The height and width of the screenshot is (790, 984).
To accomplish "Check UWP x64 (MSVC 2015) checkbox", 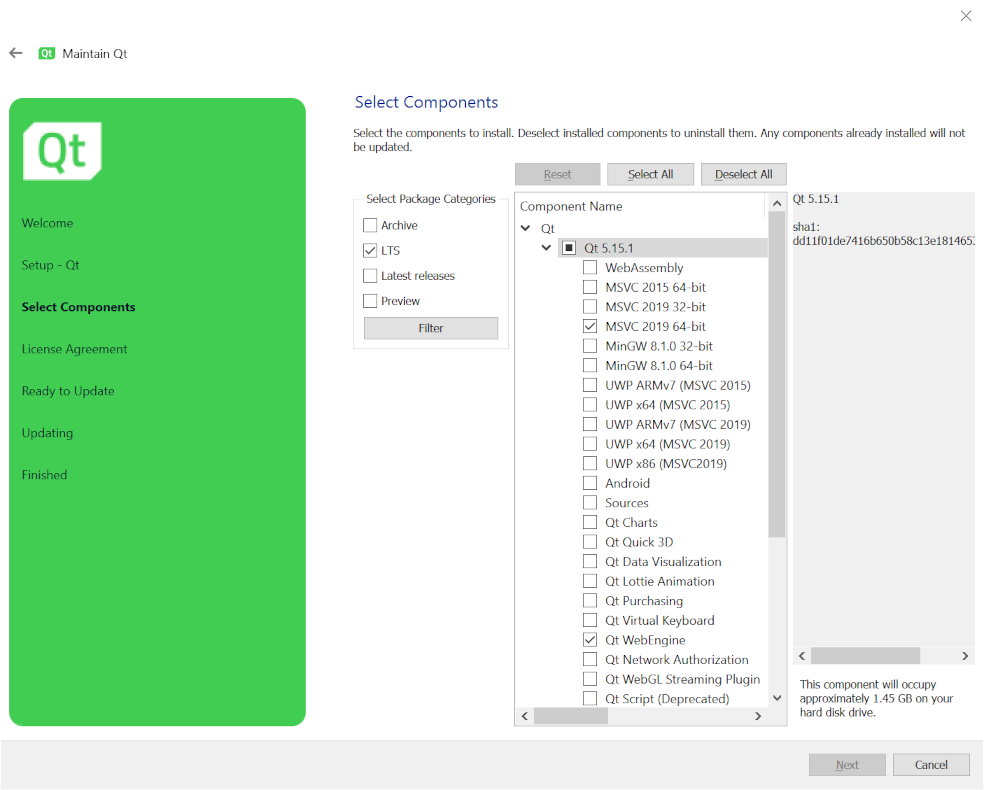I will coord(590,405).
